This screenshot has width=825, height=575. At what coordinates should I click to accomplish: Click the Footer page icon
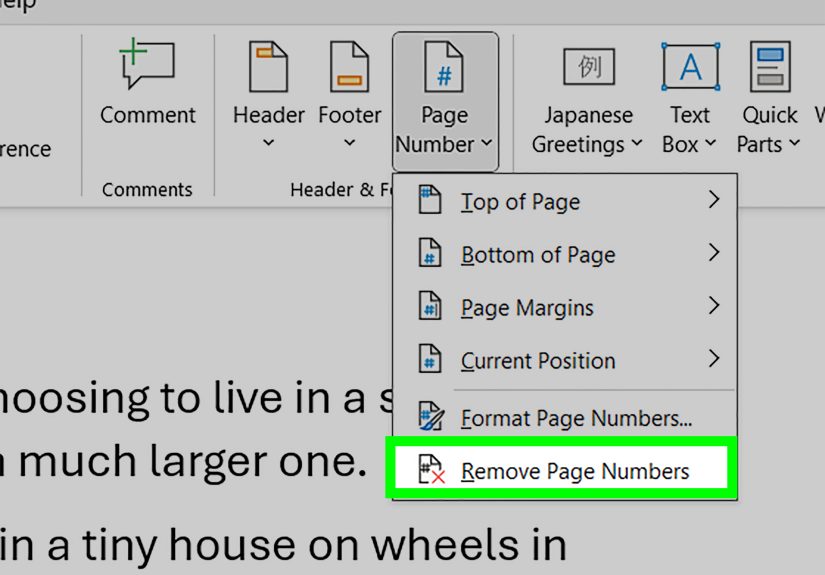[350, 66]
